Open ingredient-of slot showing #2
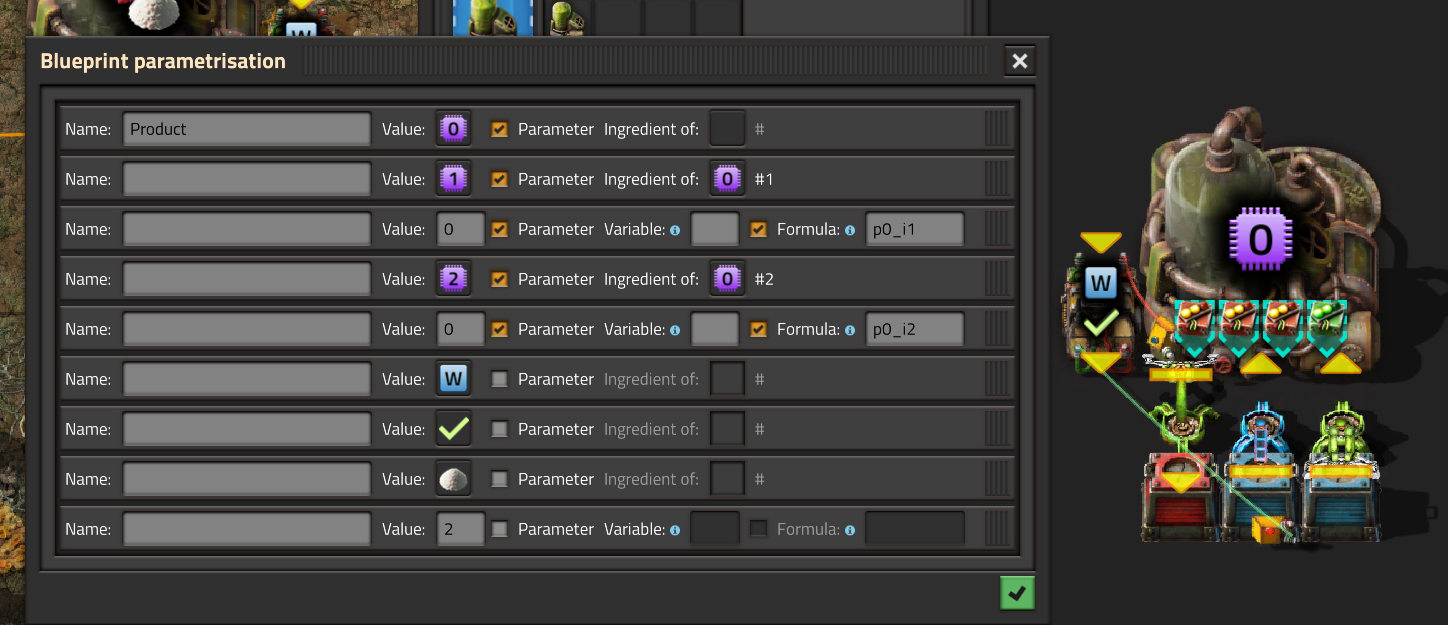1448x625 pixels. pyautogui.click(x=727, y=279)
